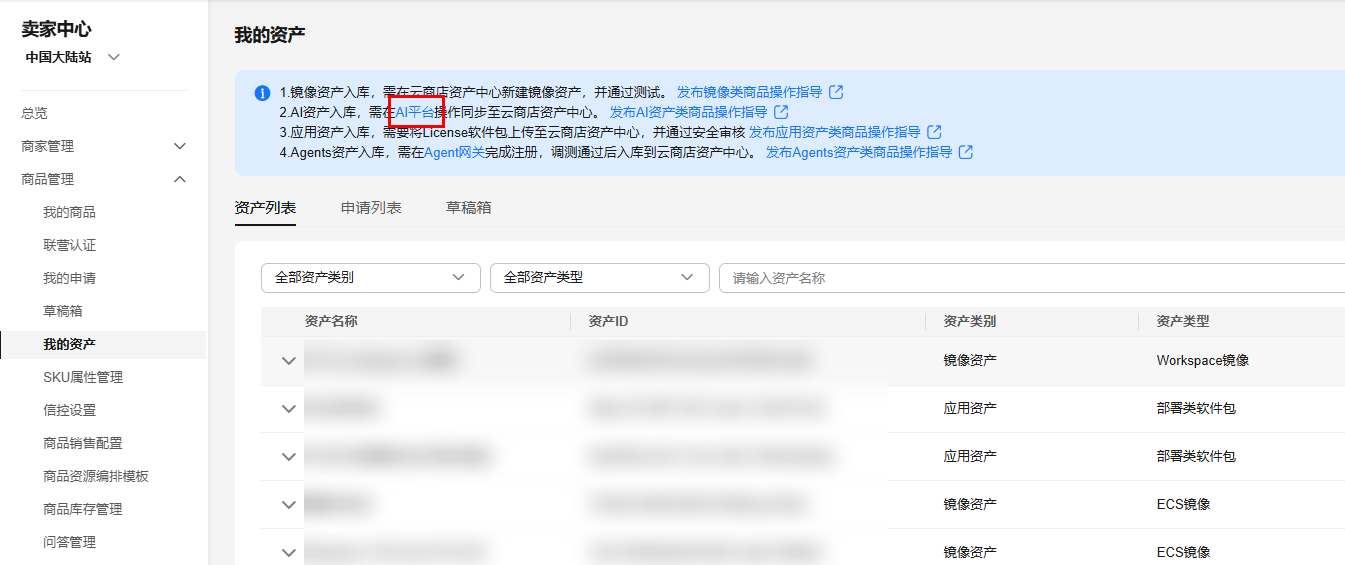Click the 资产名称 column header
Viewport: 1345px width, 565px height.
[331, 321]
